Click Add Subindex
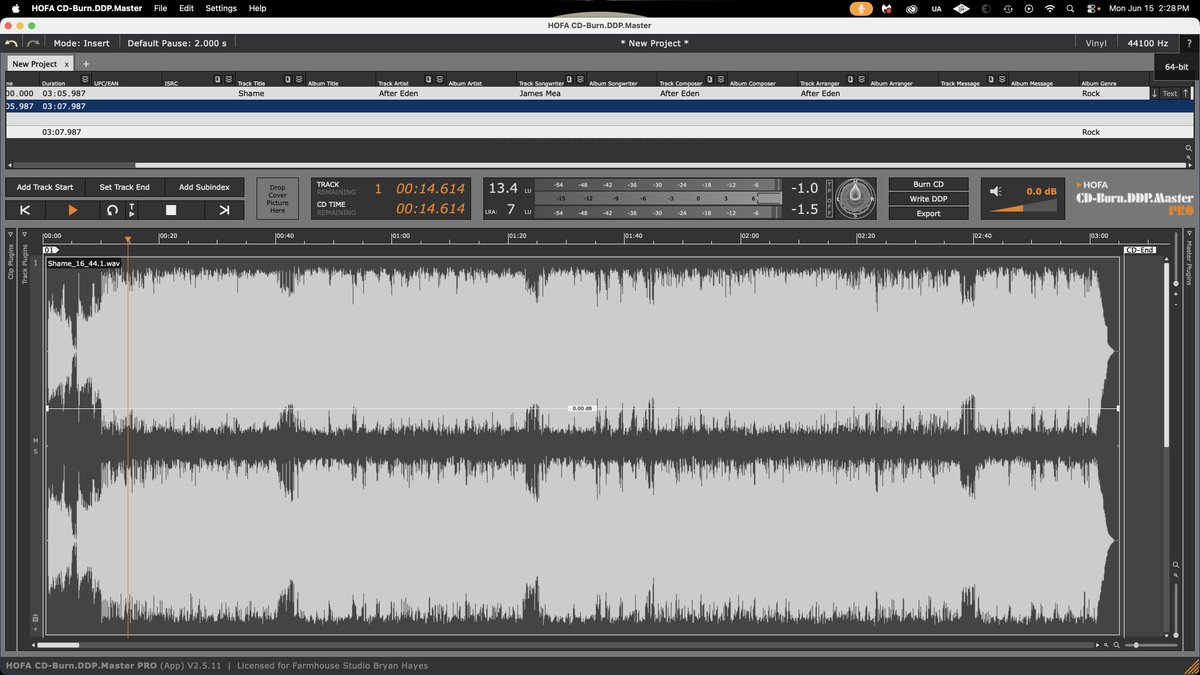 [204, 187]
